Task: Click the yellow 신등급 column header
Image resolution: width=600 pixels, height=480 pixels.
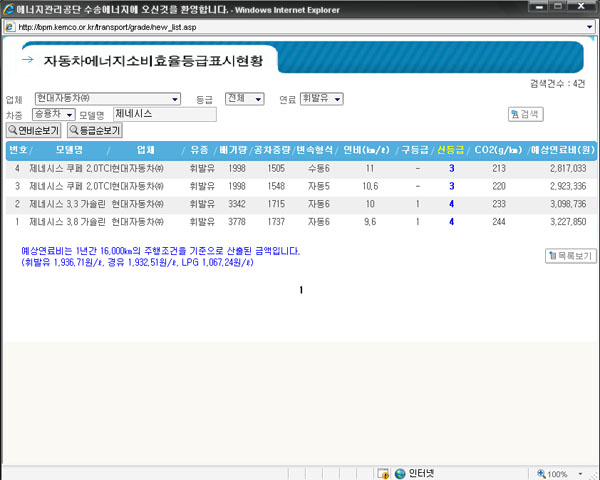Action: point(450,150)
